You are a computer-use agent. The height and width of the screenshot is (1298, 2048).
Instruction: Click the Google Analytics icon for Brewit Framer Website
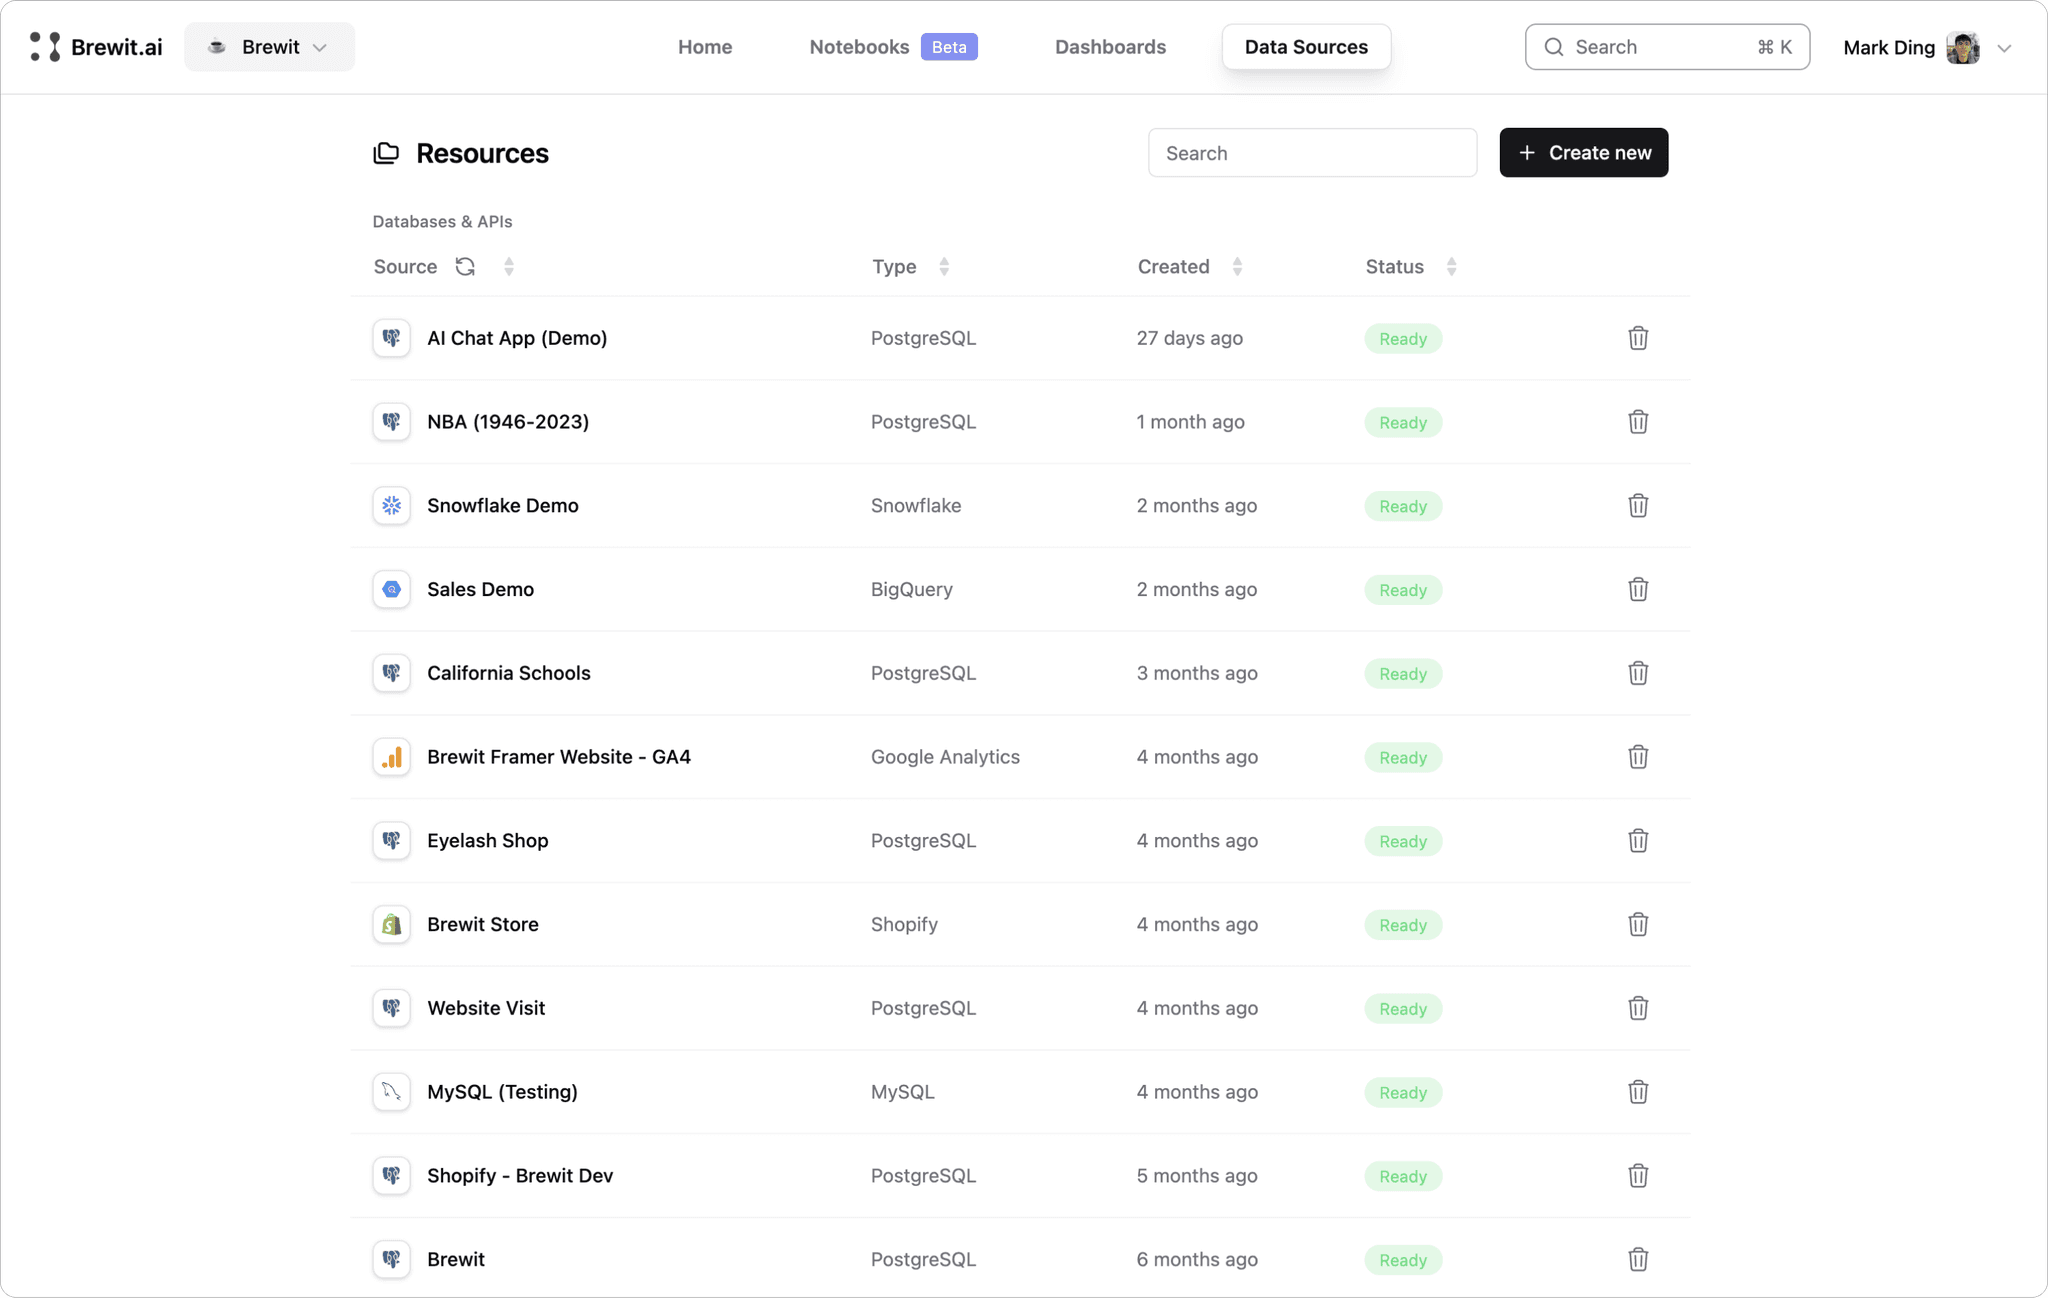coord(391,757)
